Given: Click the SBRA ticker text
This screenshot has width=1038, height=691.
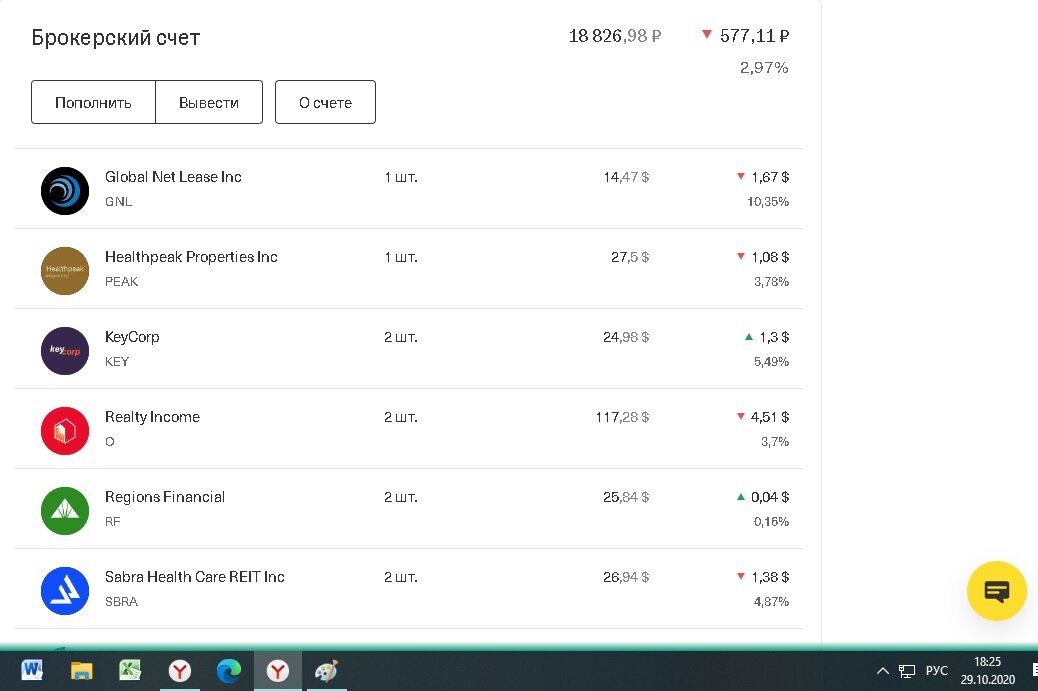Looking at the screenshot, I should point(122,602).
